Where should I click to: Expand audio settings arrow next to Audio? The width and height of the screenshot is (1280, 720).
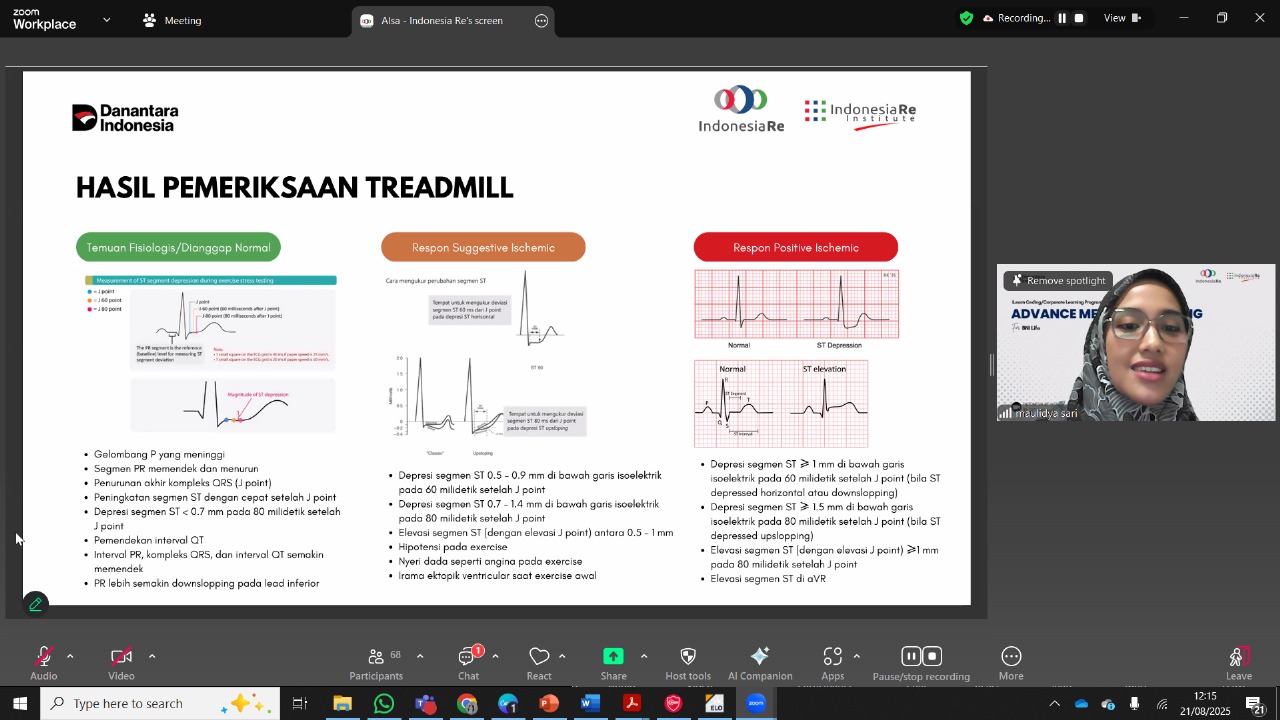[x=70, y=656]
